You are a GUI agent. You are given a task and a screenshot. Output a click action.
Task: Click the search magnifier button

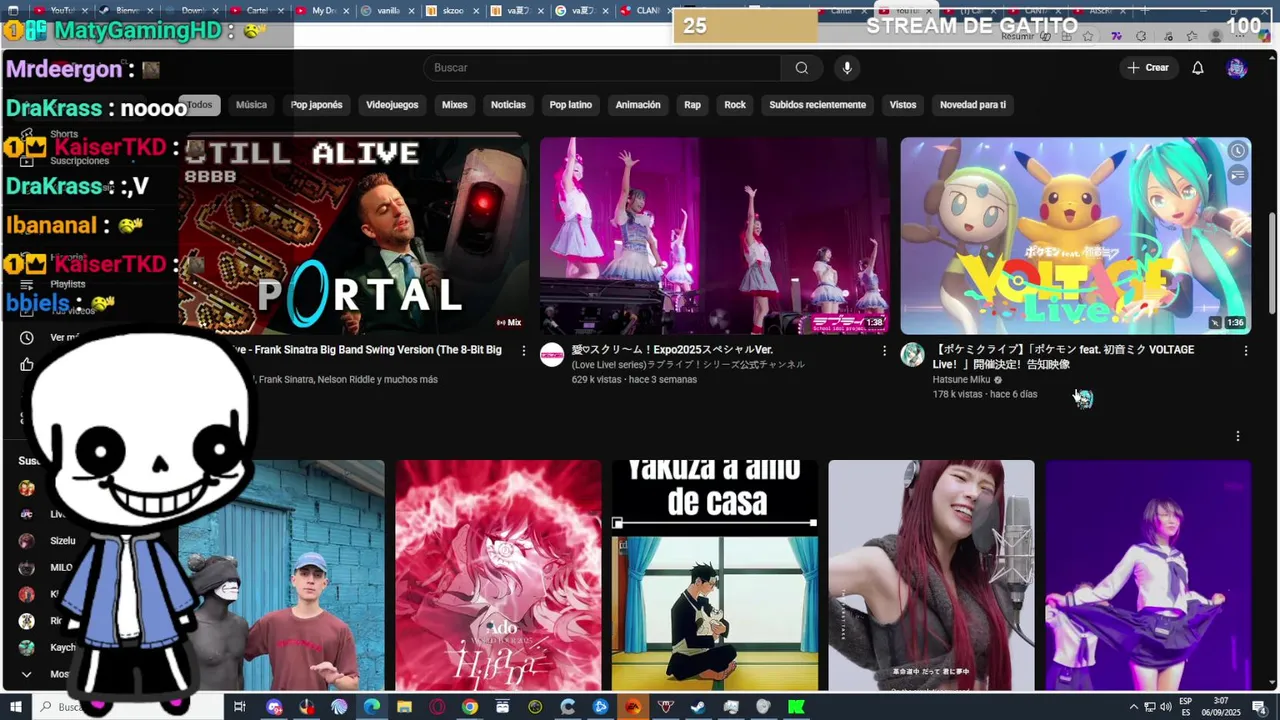coord(801,68)
